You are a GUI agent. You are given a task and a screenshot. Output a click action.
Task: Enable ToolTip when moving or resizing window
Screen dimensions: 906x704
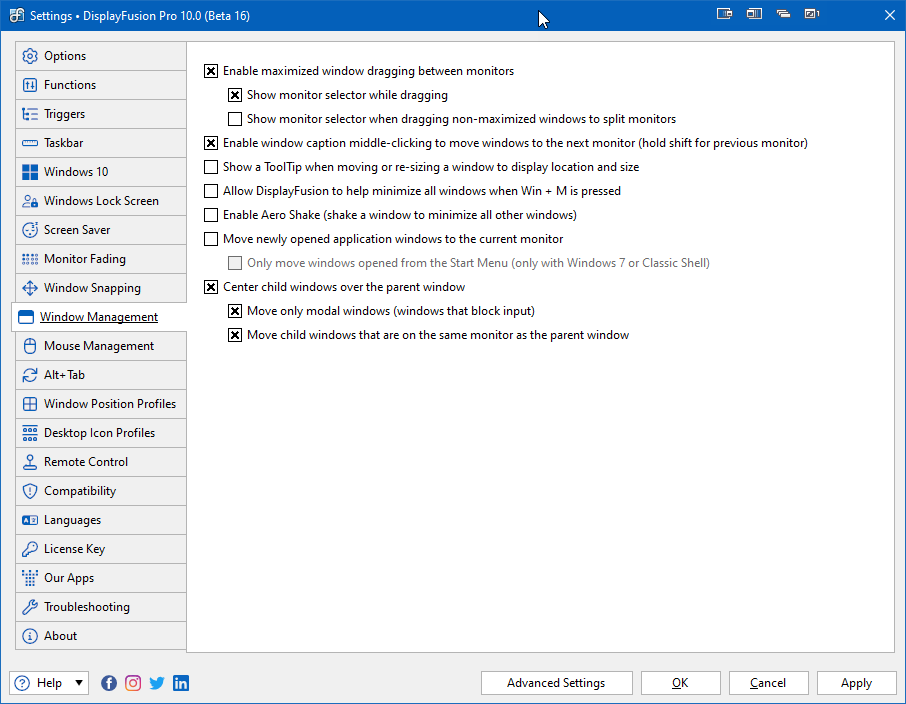tap(211, 167)
